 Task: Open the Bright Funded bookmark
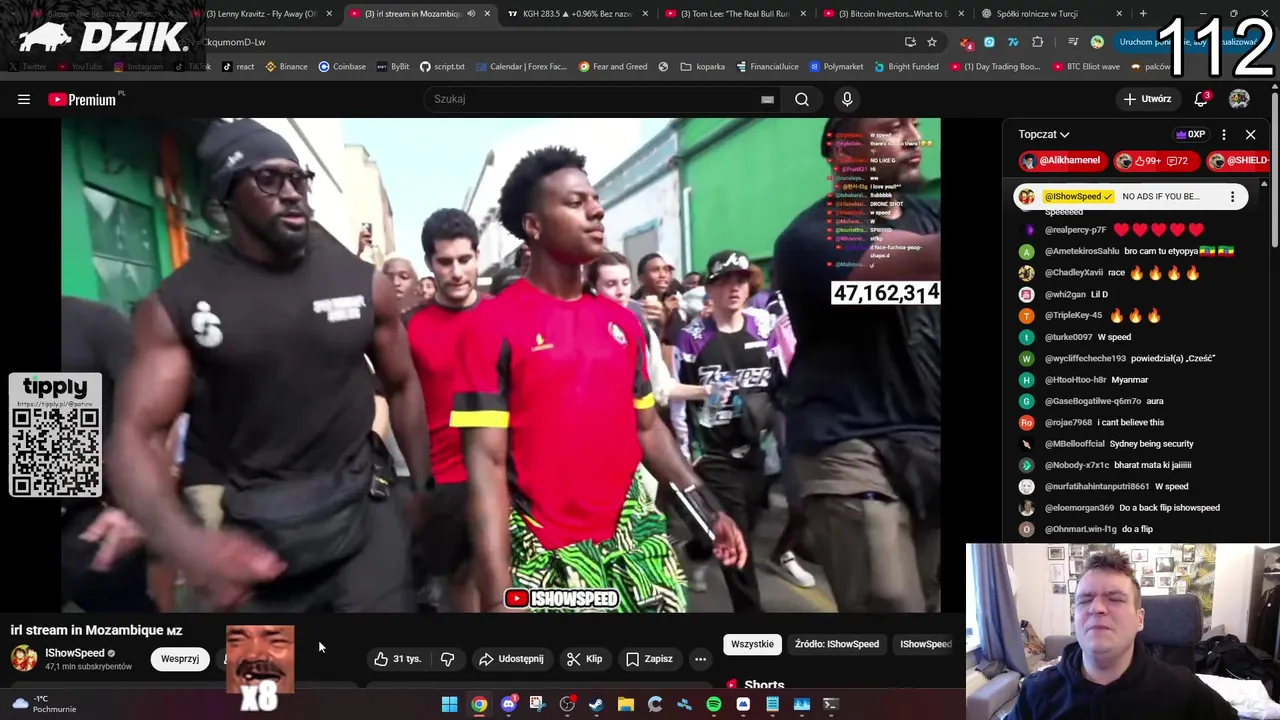click(906, 67)
